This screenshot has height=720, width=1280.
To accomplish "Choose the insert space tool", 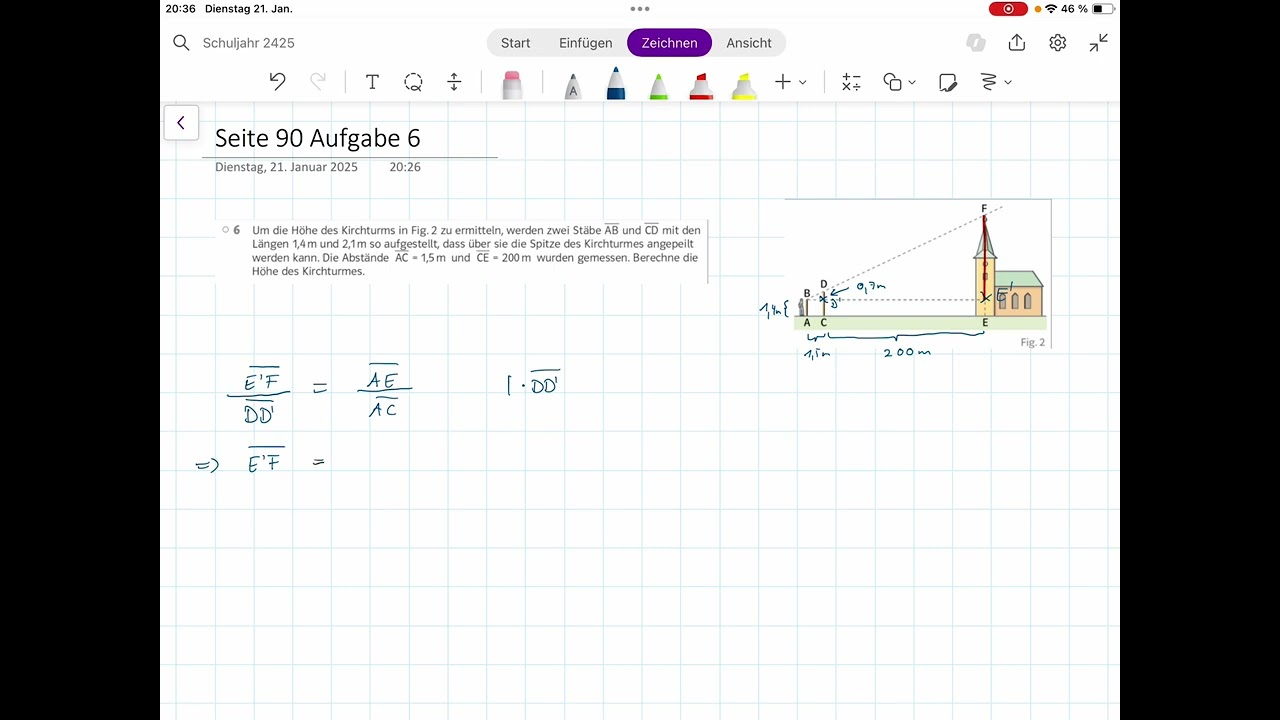I will click(454, 82).
